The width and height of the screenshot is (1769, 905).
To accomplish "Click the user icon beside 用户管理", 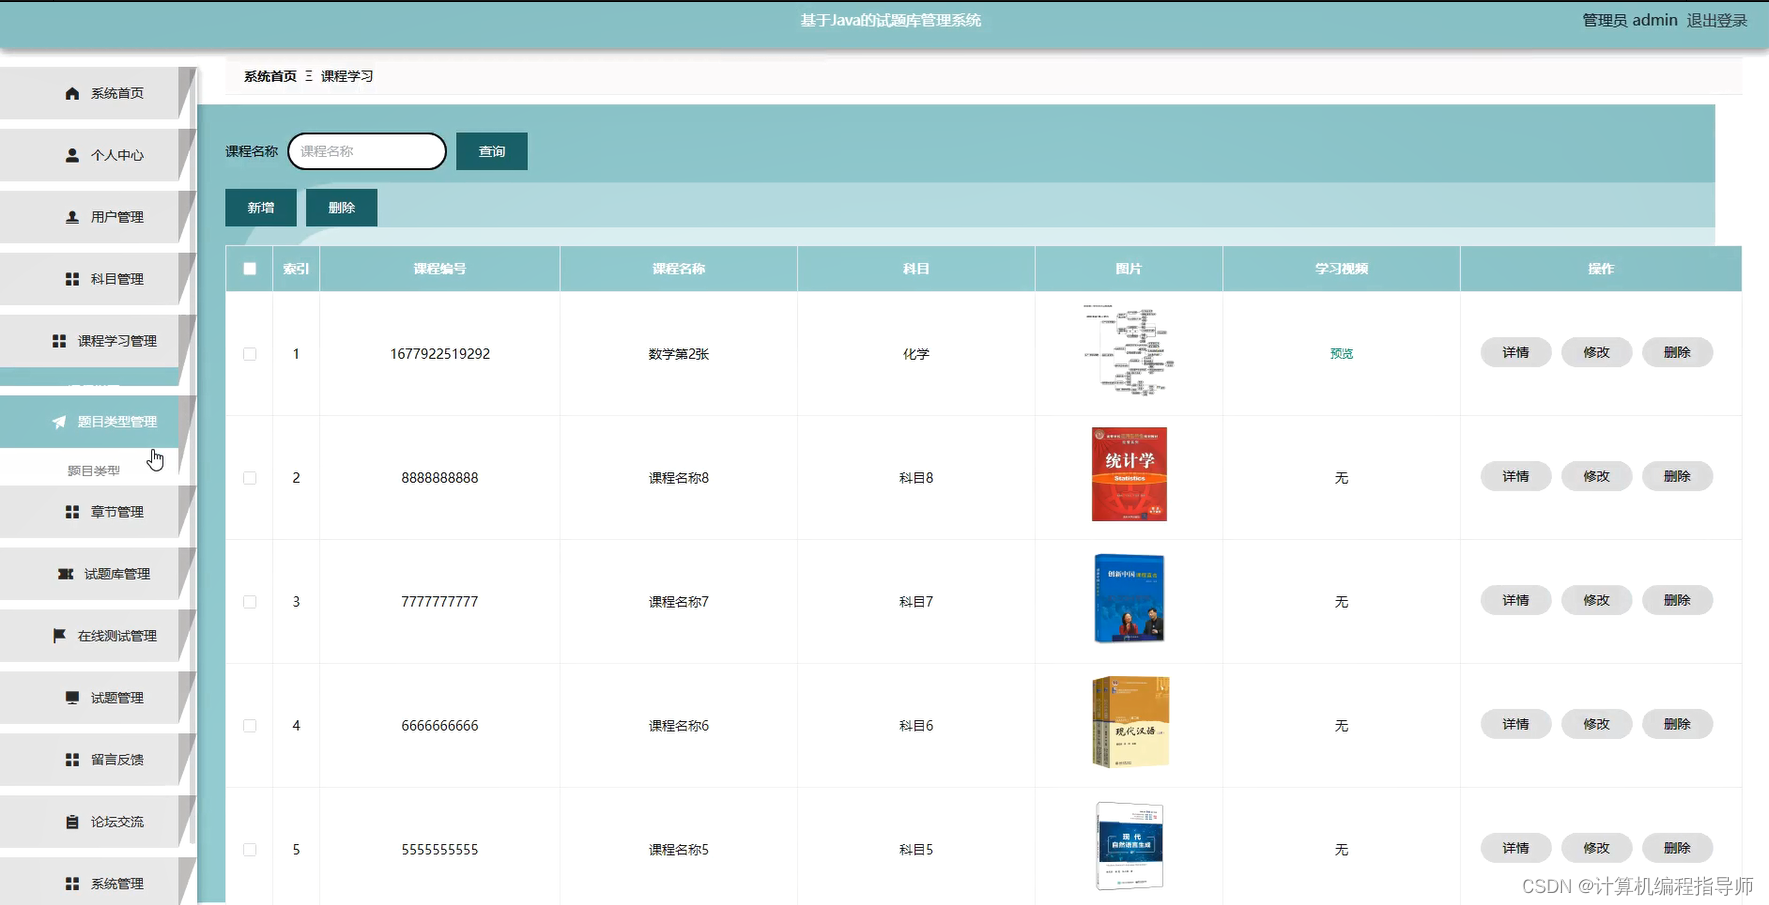I will [72, 217].
